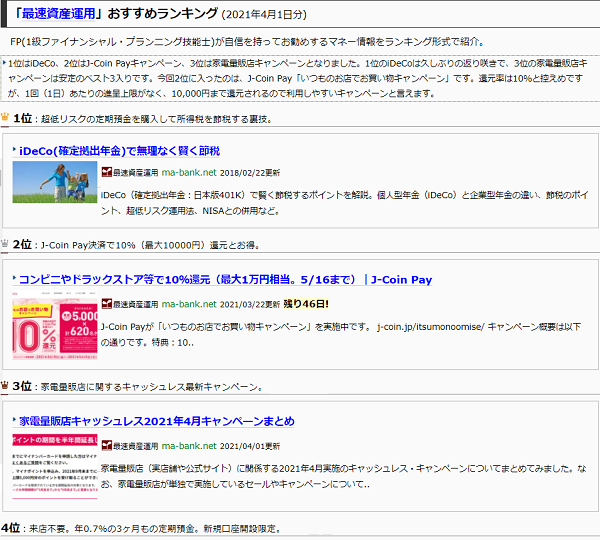Click the 家電量販店 campaign thumbnail image
Viewport: 600px width, 540px height.
[x=55, y=467]
